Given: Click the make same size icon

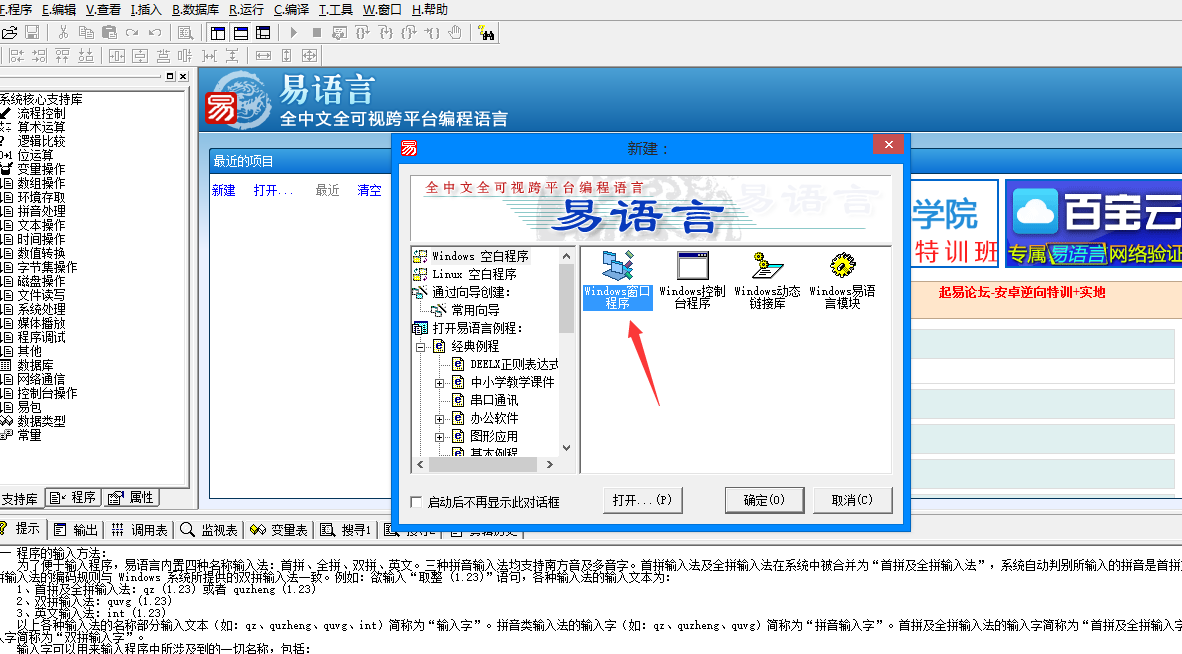Looking at the screenshot, I should (309, 55).
